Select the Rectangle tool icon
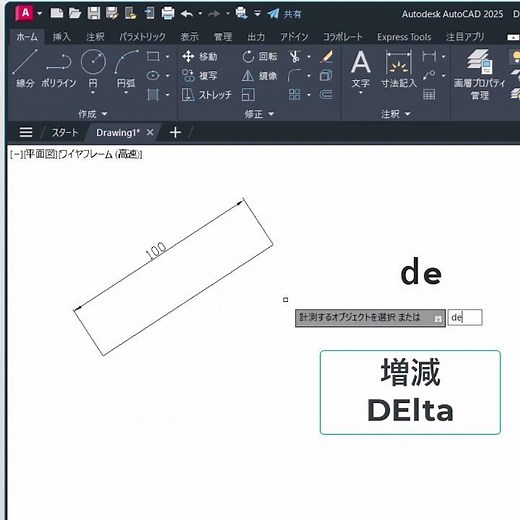The height and width of the screenshot is (520, 520). coord(153,56)
